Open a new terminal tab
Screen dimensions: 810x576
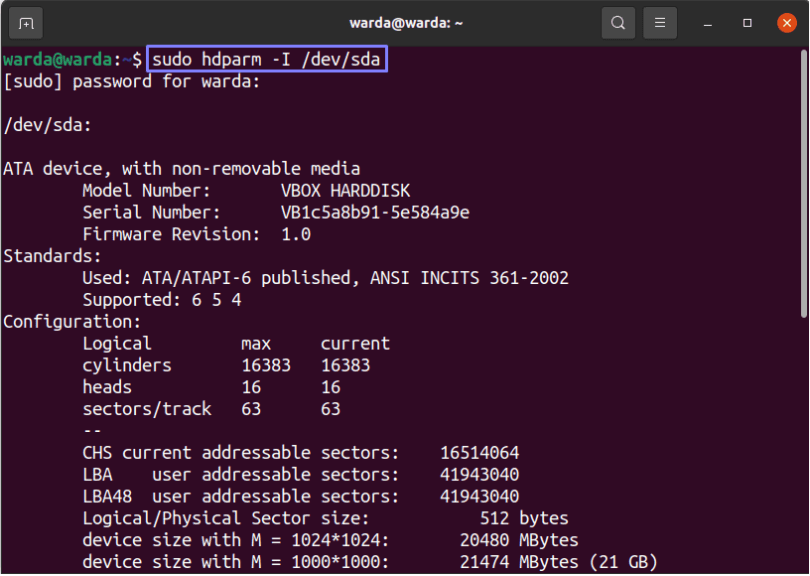[26, 23]
